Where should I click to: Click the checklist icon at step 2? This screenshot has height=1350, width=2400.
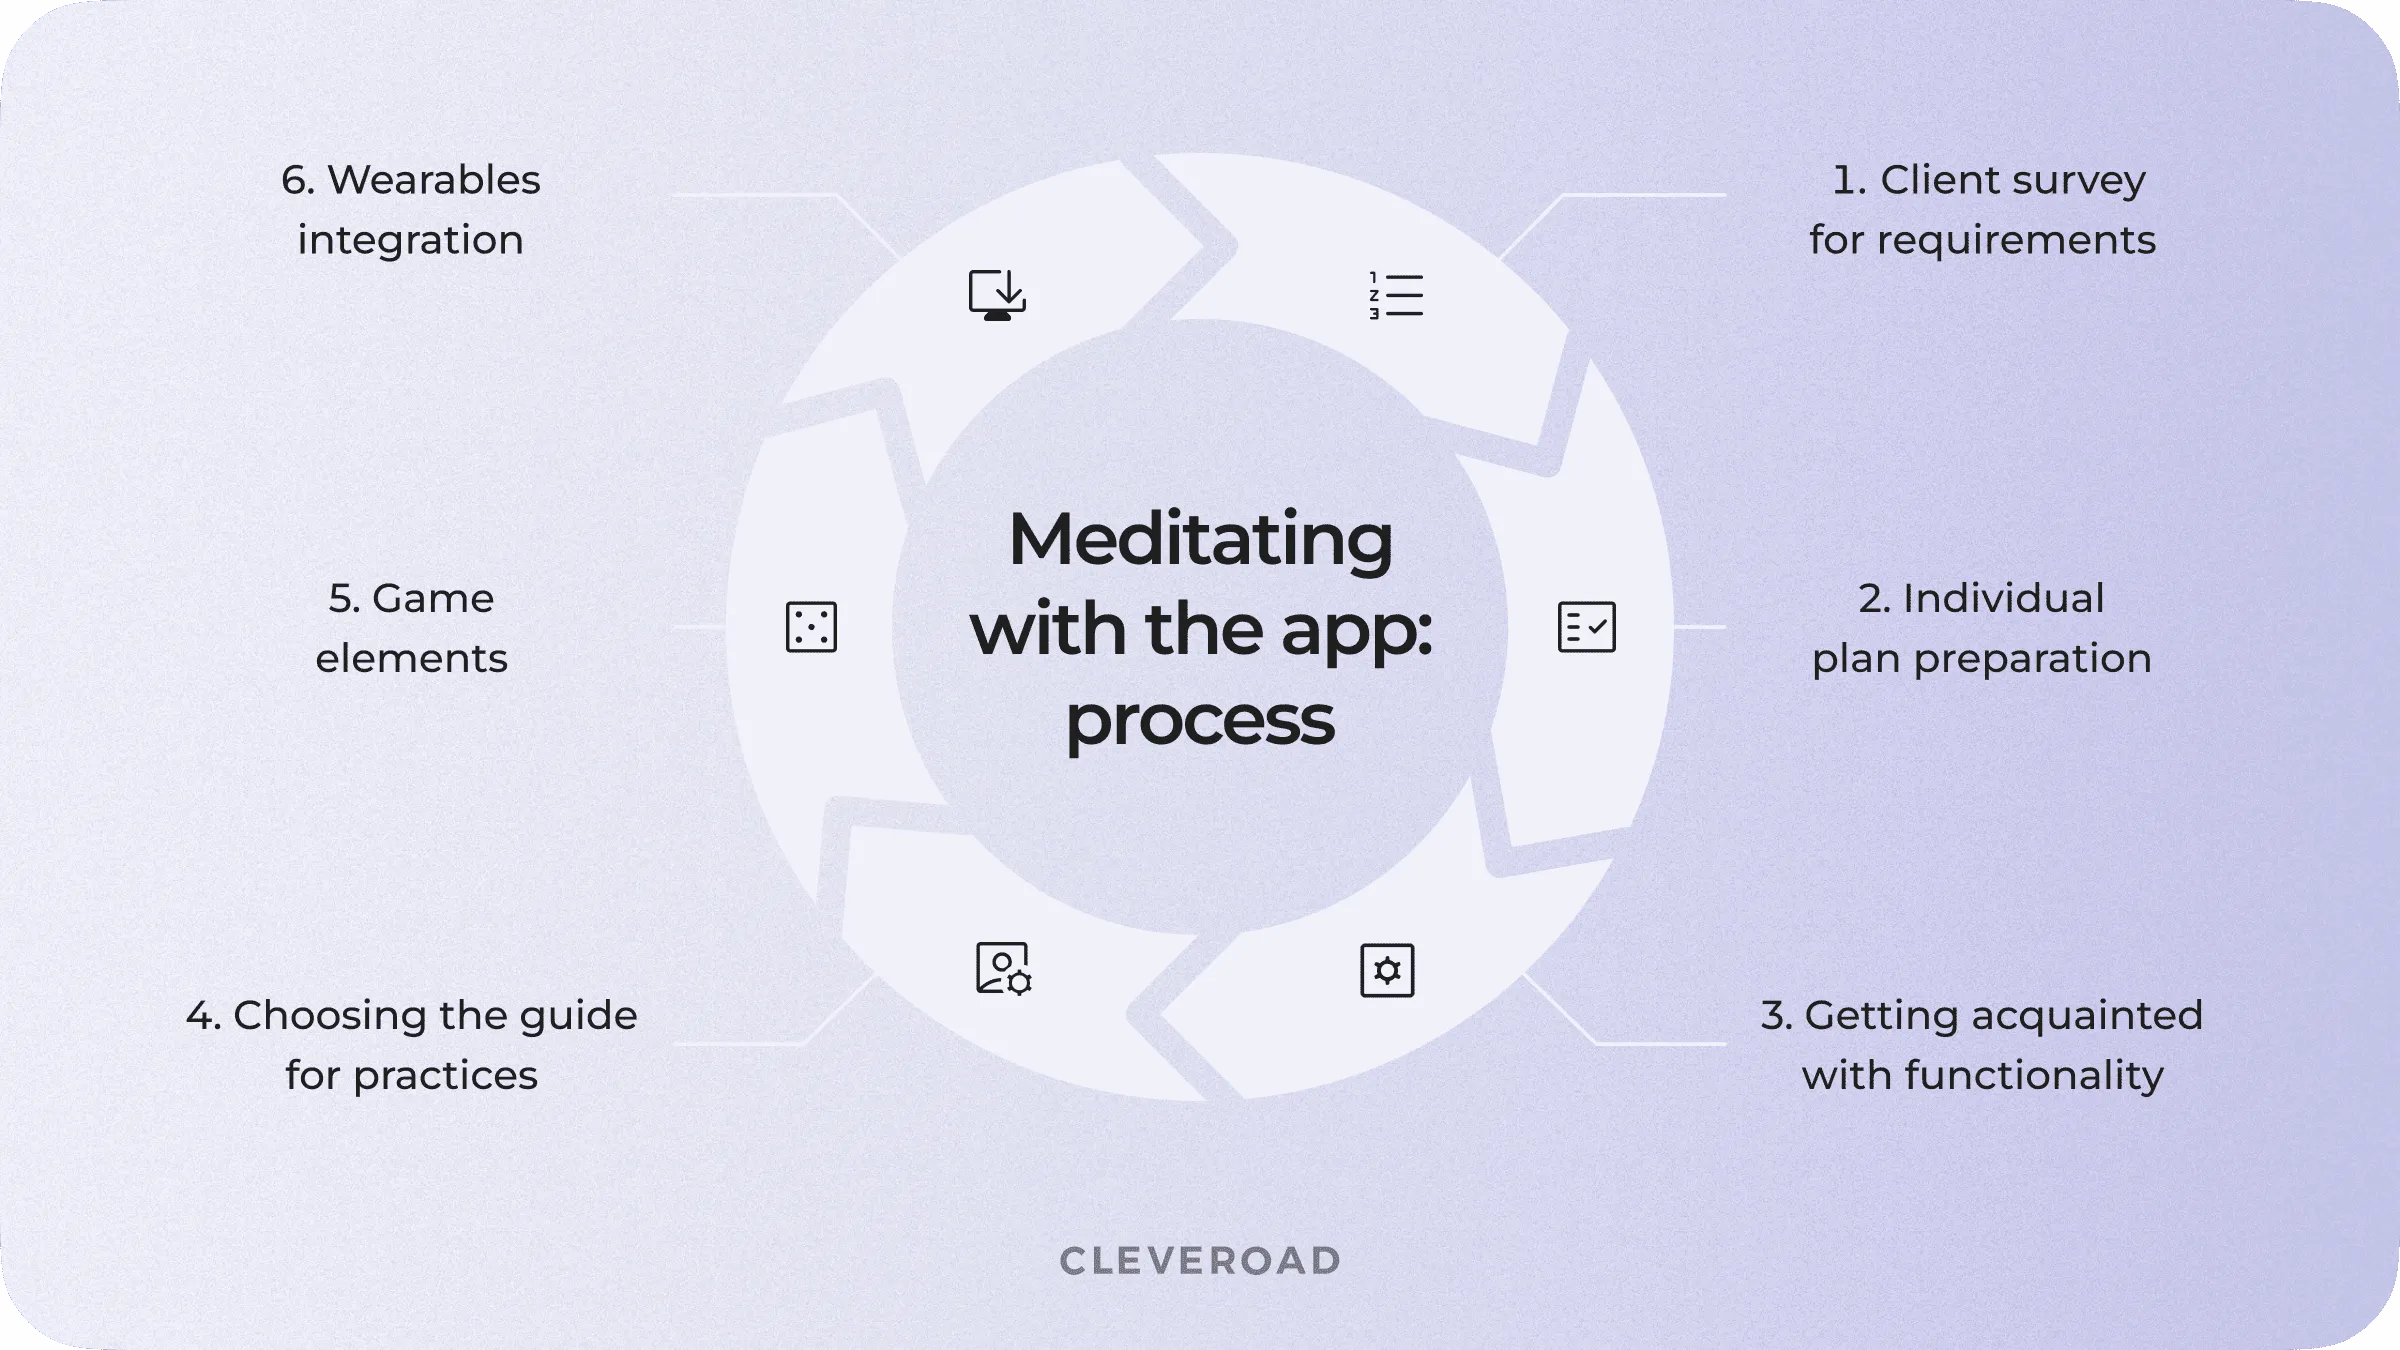click(1584, 626)
